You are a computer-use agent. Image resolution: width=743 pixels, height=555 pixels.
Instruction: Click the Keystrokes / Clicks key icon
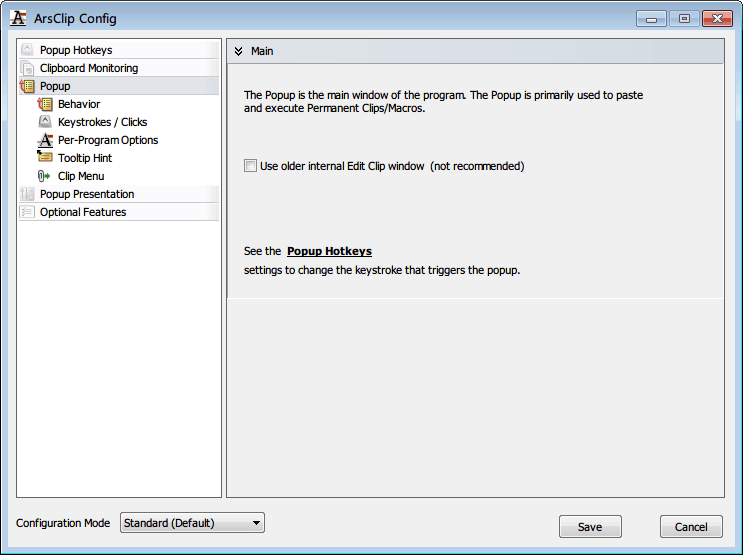point(45,122)
